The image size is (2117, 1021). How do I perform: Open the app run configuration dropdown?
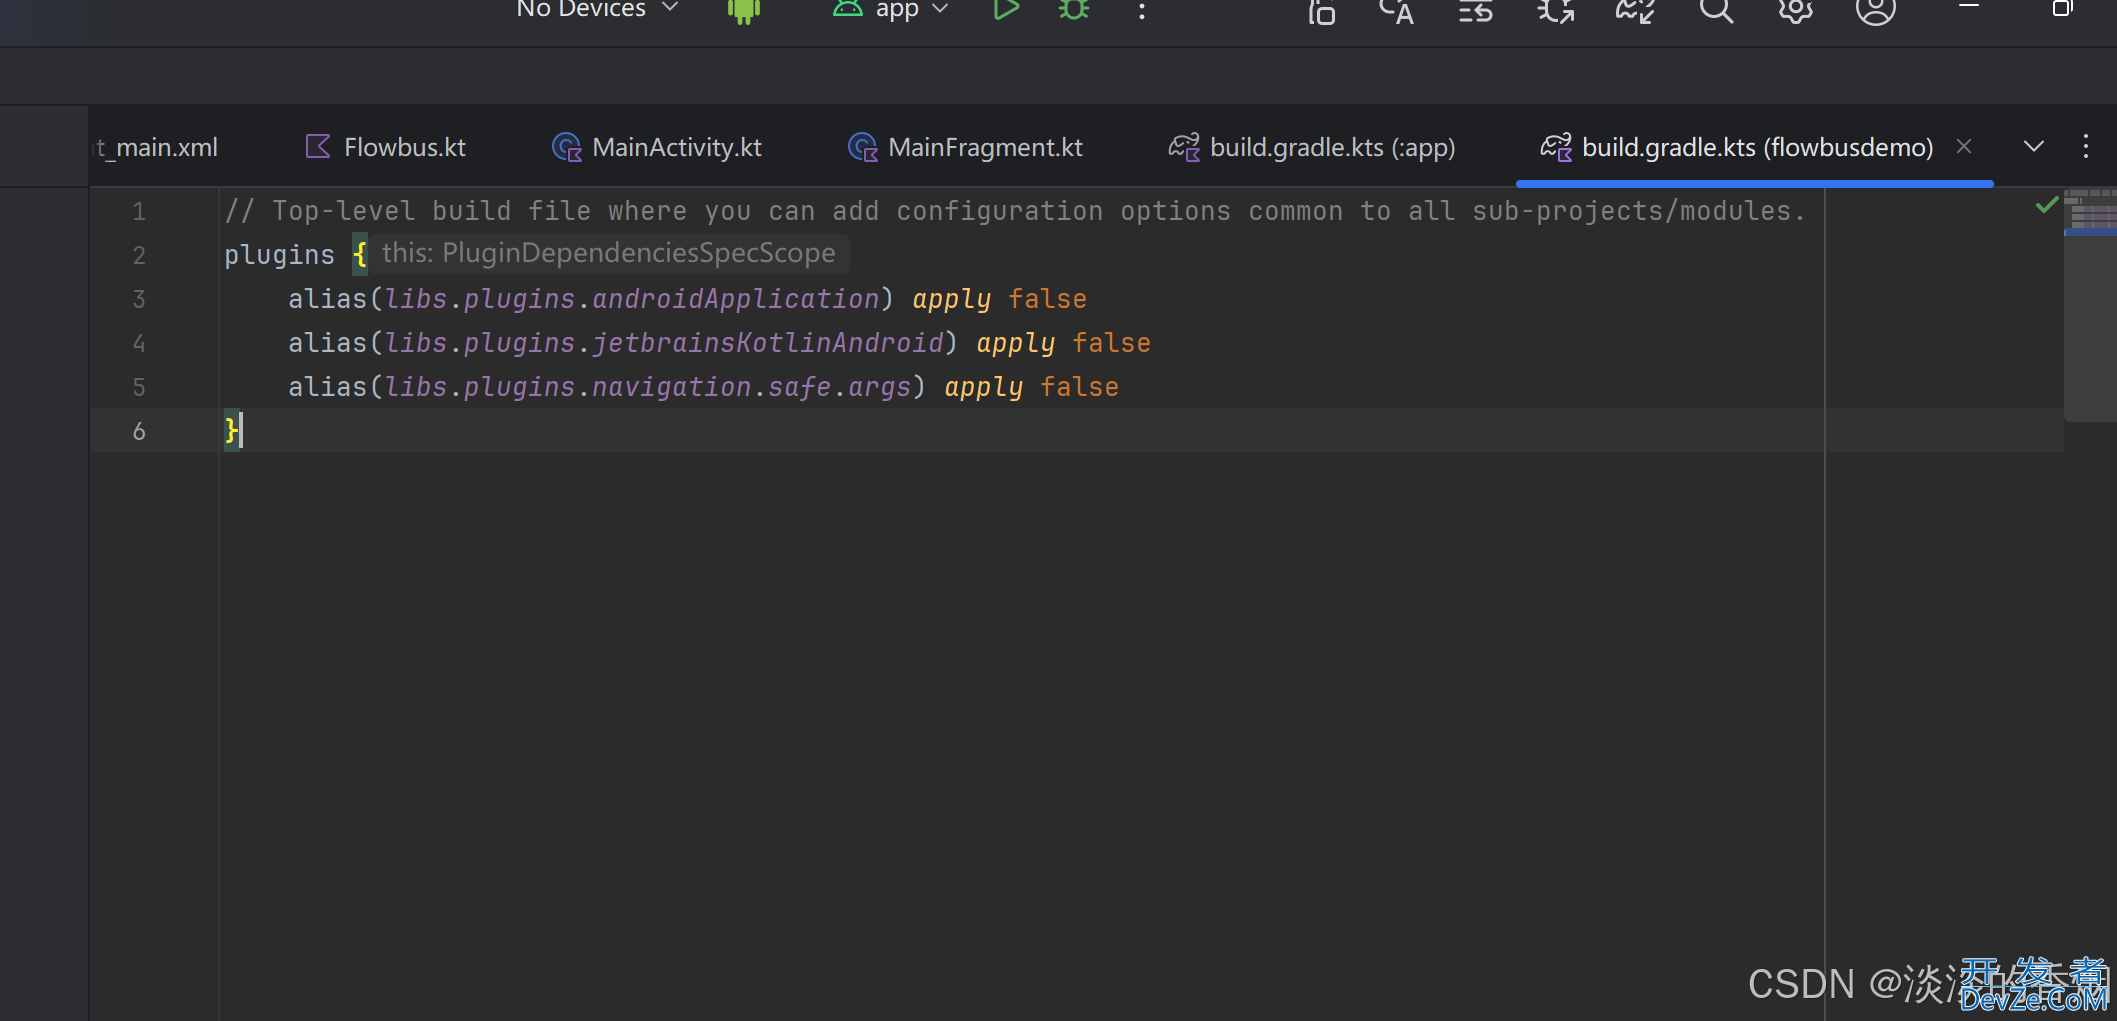pyautogui.click(x=890, y=9)
